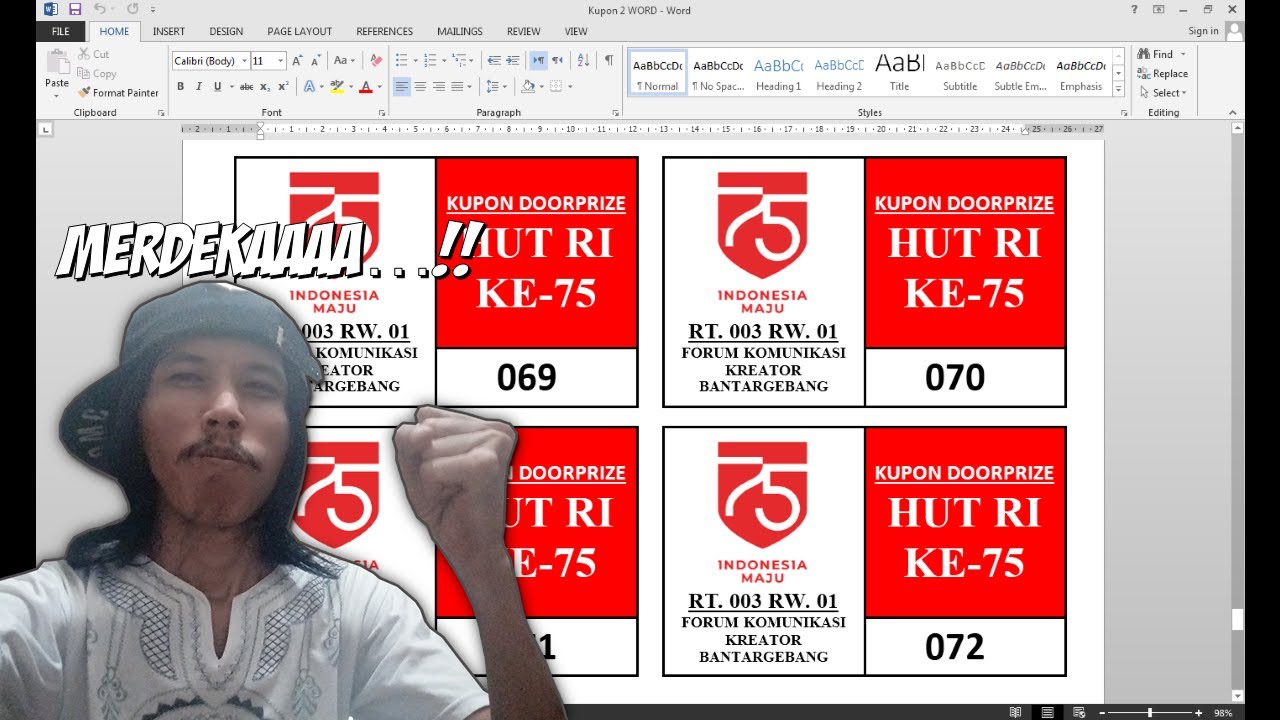Align text to the right
1280x720 pixels.
[439, 87]
